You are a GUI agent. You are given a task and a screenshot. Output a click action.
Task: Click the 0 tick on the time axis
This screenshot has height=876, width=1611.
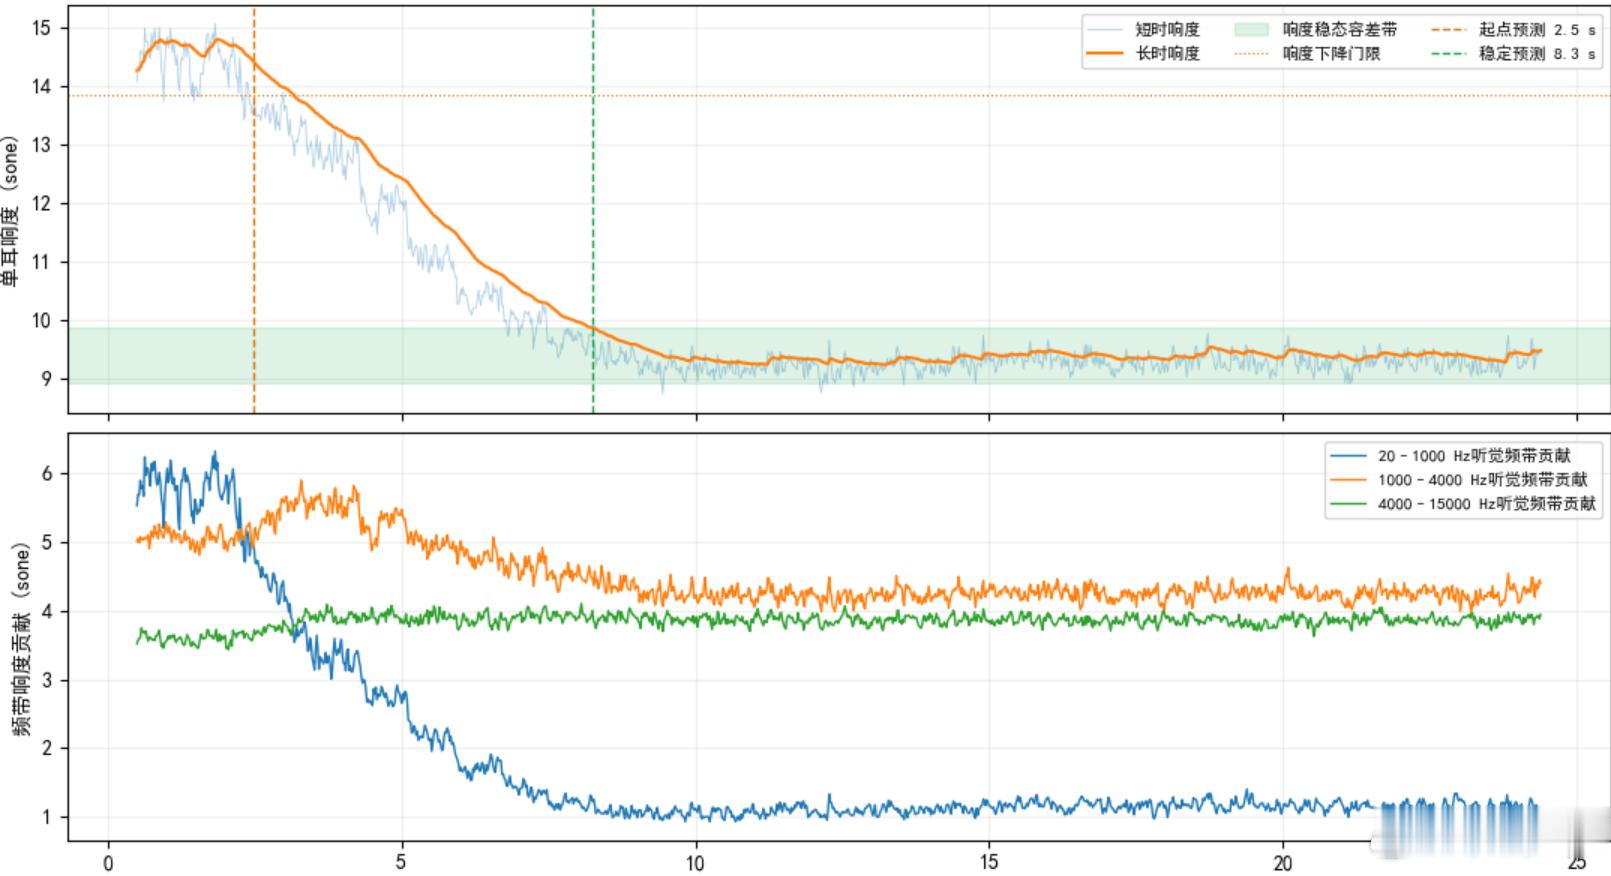click(x=108, y=863)
